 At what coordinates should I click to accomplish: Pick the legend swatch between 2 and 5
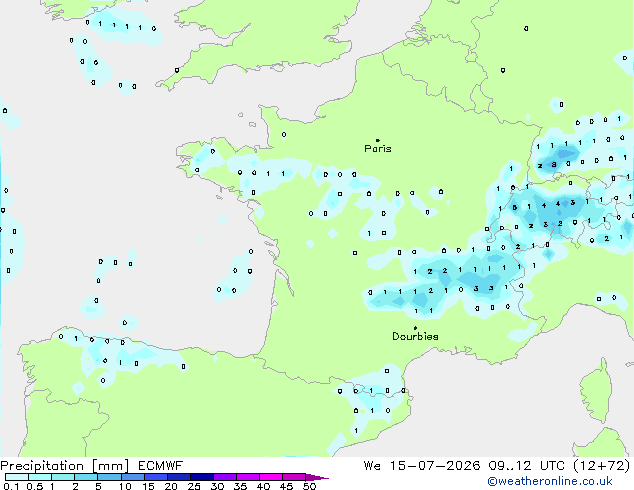coord(86,477)
